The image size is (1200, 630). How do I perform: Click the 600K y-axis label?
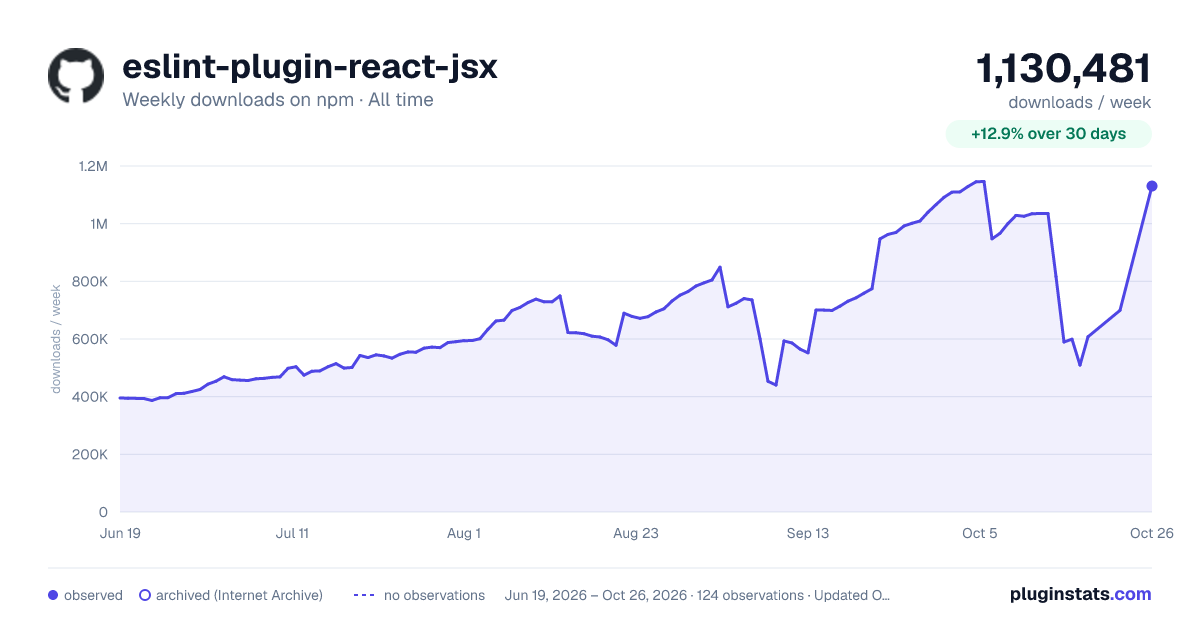tap(90, 339)
